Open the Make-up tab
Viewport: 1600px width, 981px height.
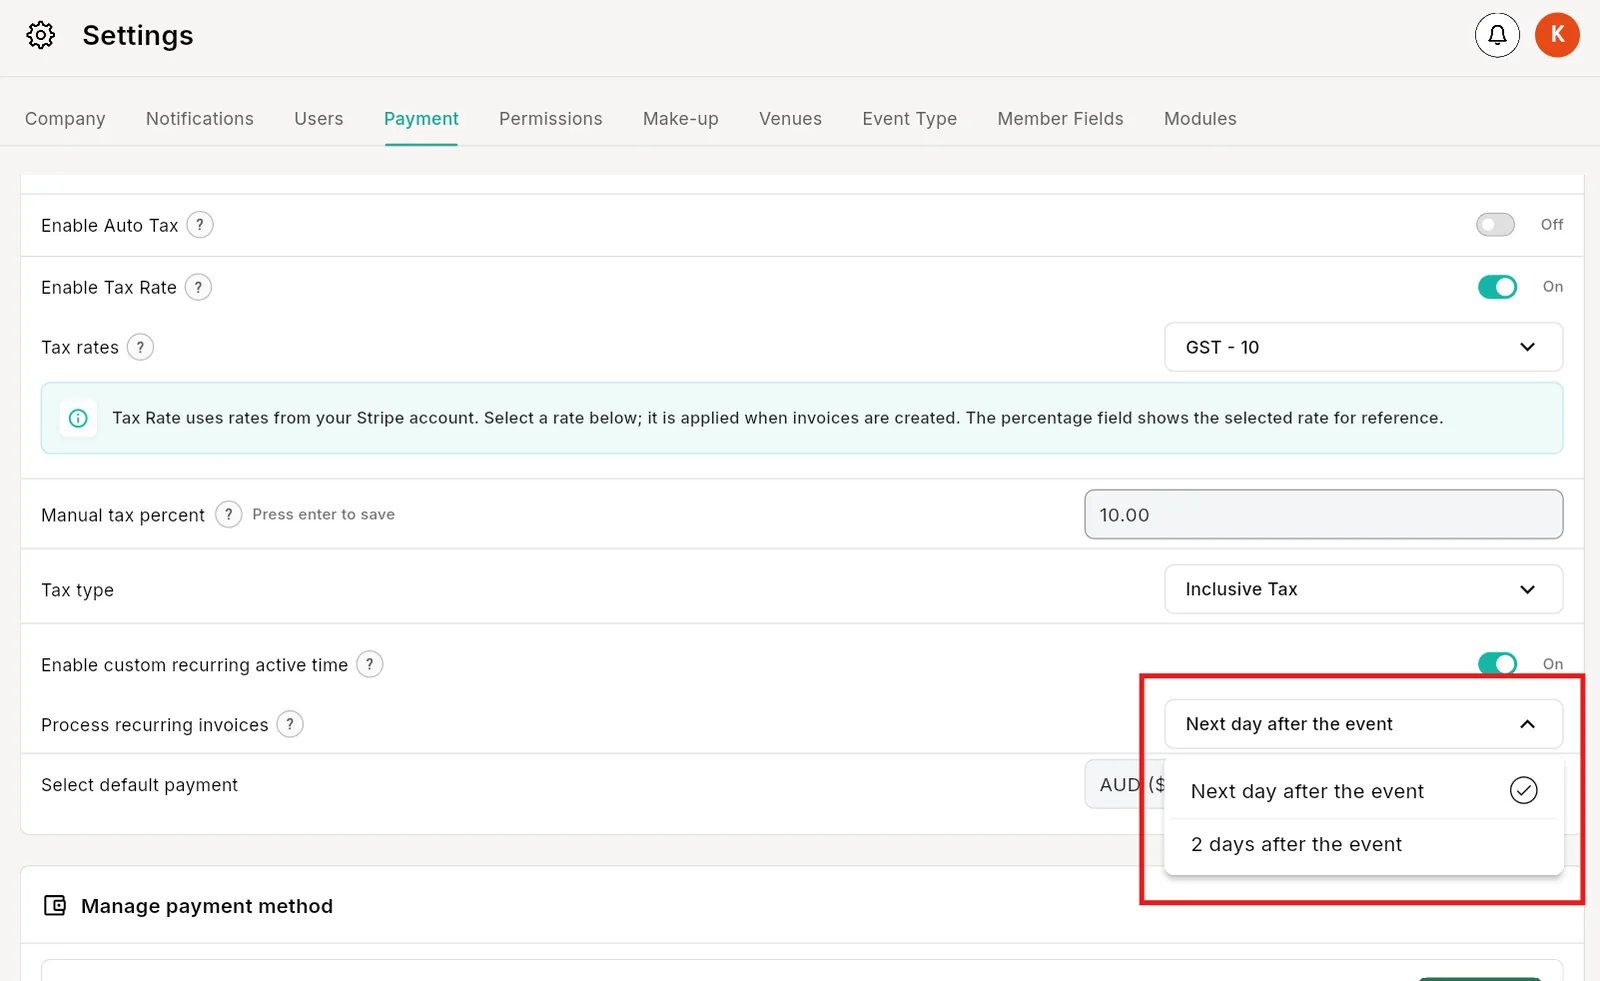pos(681,118)
